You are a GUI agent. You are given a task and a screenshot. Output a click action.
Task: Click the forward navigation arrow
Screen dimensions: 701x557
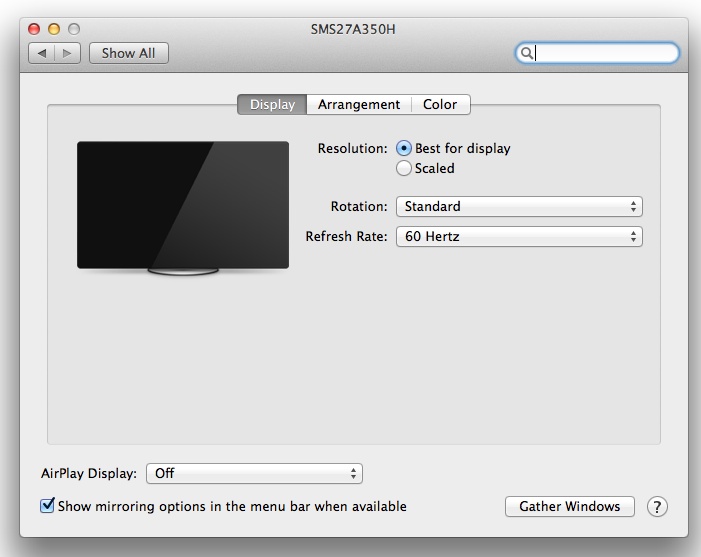[x=68, y=53]
